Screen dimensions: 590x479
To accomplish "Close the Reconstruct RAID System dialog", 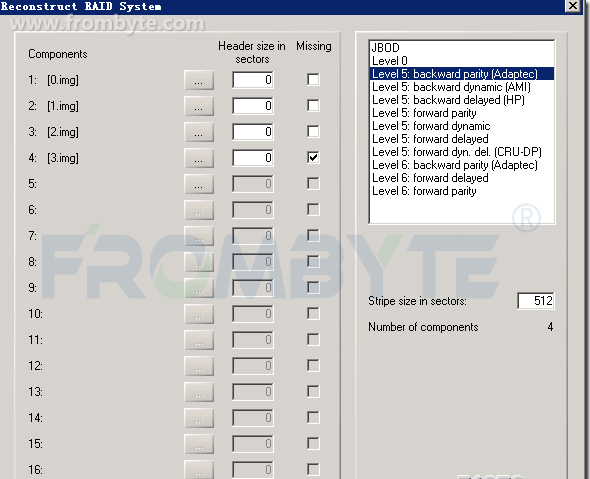I will click(x=573, y=6).
